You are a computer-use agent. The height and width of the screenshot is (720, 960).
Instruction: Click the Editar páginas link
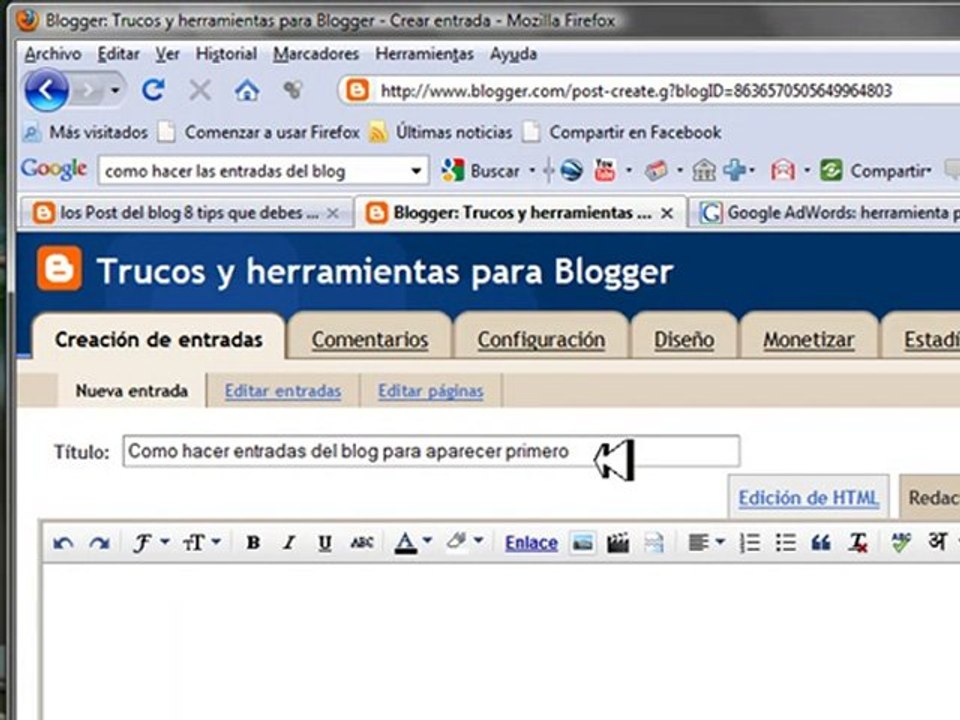(430, 391)
